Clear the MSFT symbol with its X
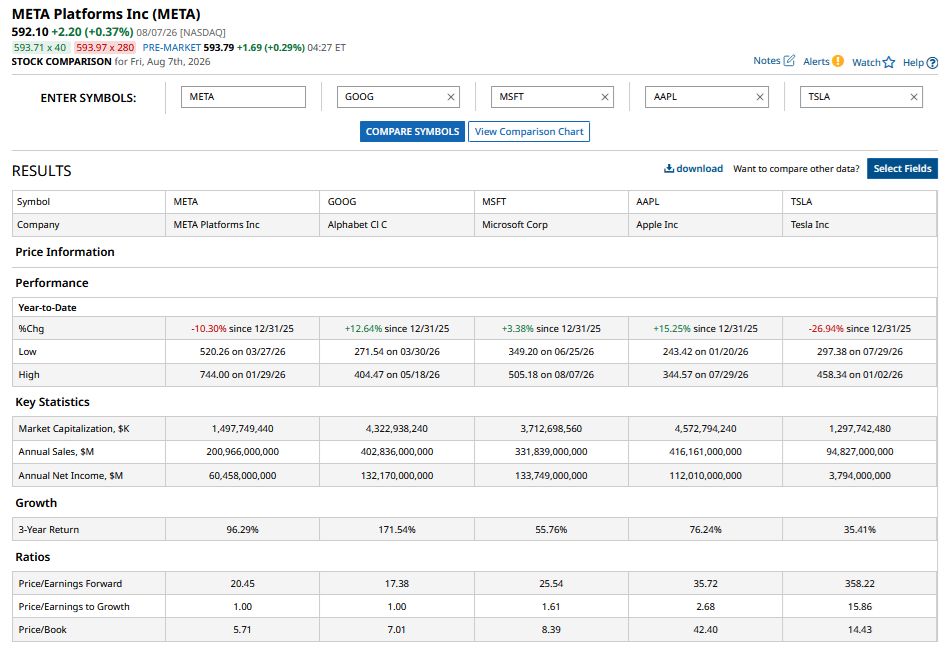 [605, 97]
